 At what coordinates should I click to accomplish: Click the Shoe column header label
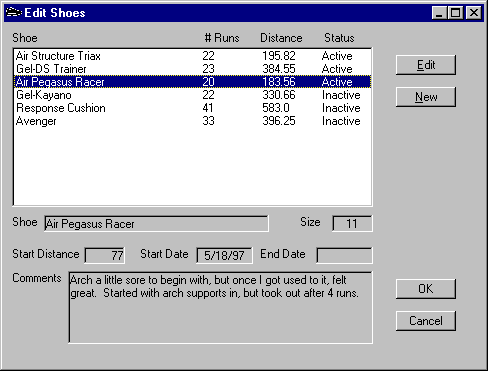coord(25,38)
